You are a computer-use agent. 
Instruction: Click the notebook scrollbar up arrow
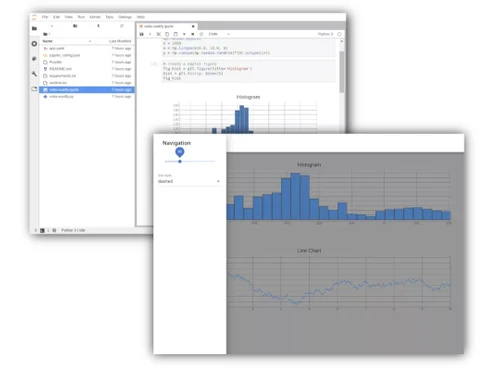coord(341,41)
